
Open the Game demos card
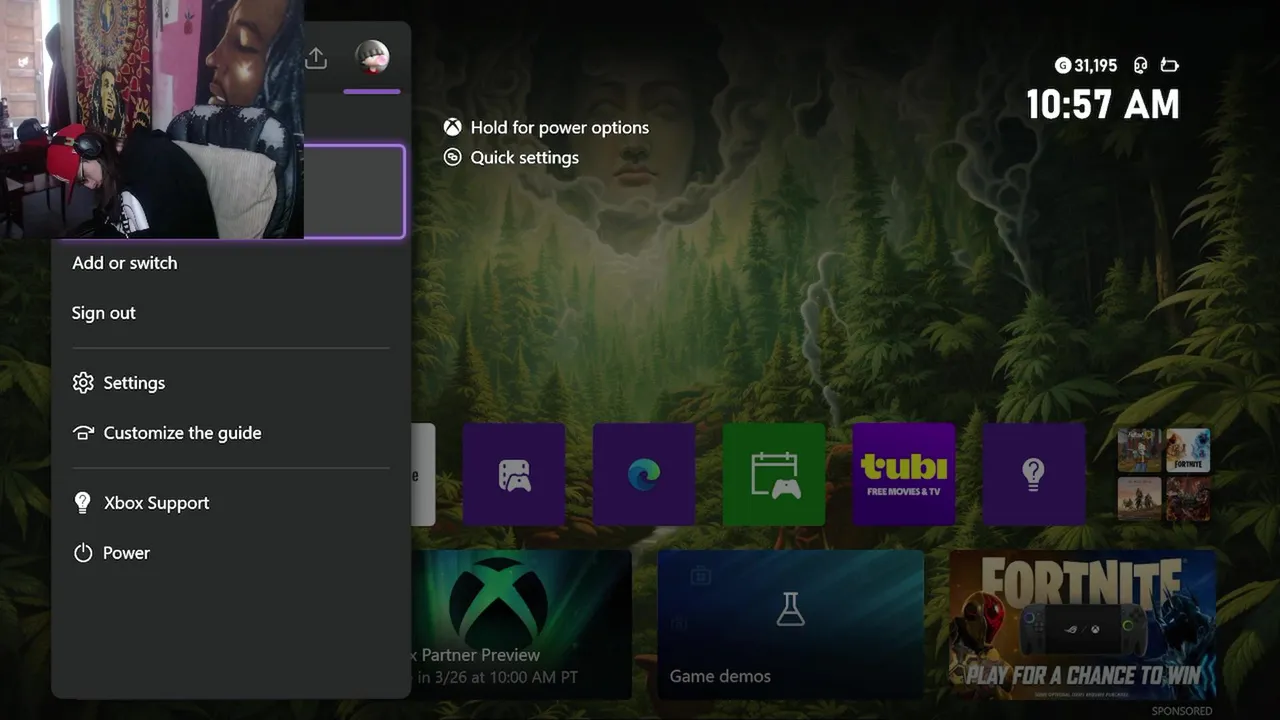(790, 624)
